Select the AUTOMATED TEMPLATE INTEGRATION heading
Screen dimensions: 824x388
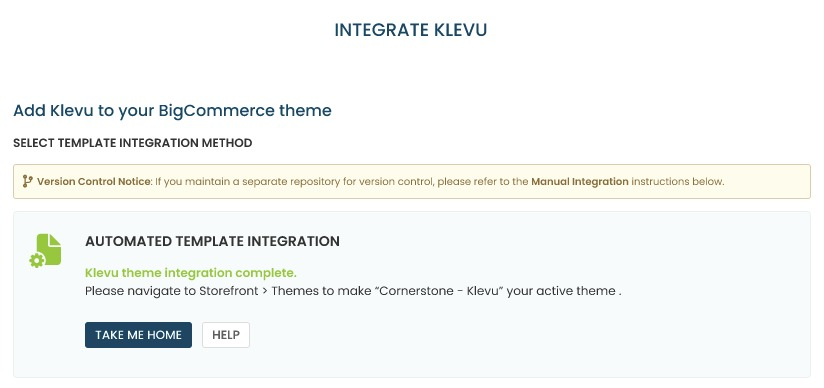(x=212, y=241)
